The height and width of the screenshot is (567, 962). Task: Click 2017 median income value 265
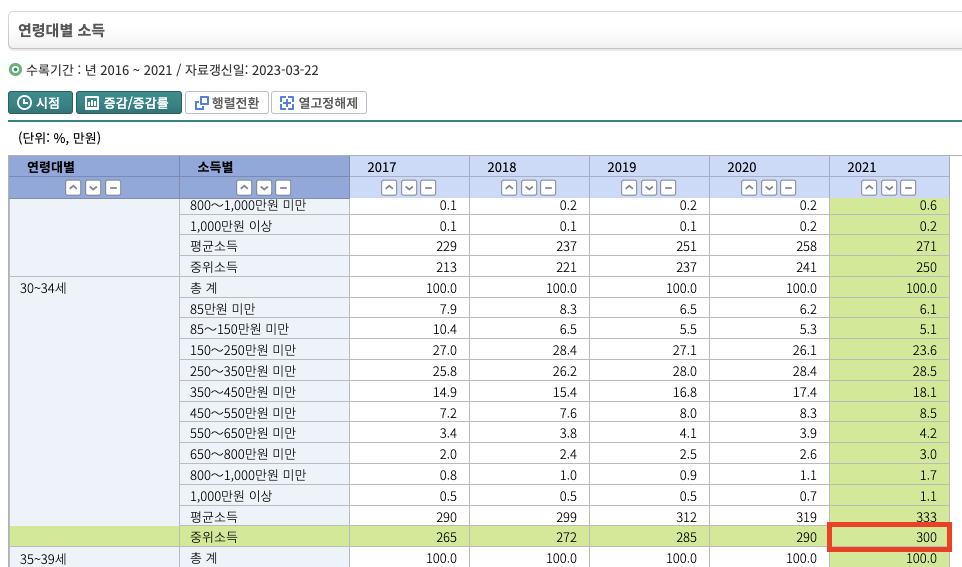409,537
